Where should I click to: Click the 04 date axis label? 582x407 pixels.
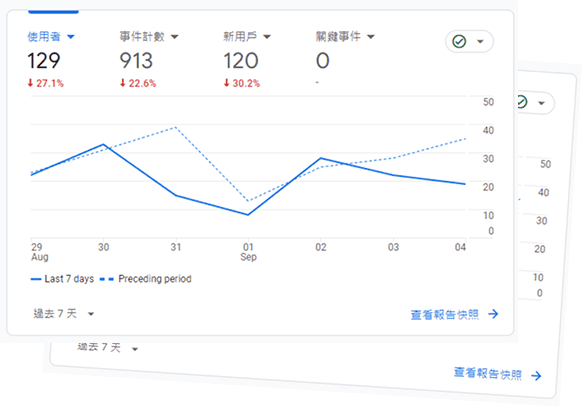460,247
